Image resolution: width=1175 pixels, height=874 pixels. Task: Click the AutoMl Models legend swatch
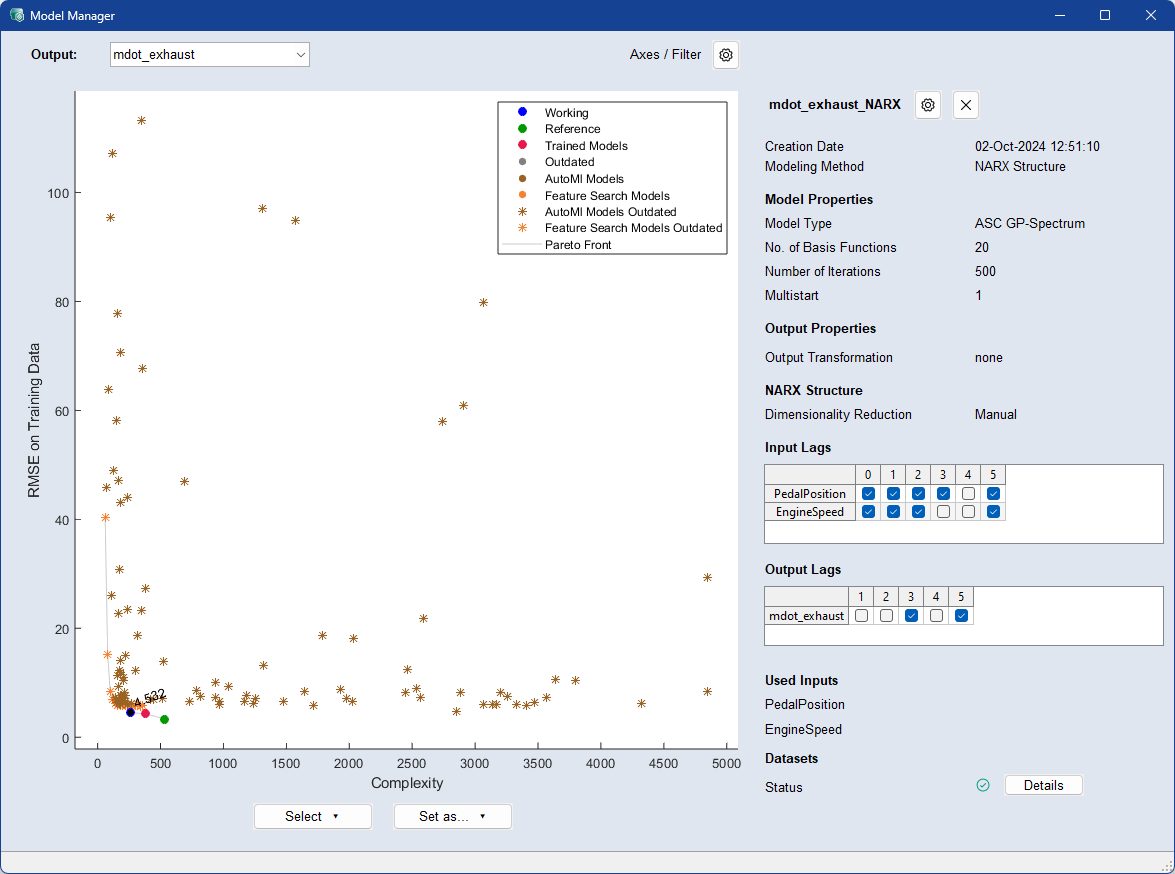pos(522,179)
